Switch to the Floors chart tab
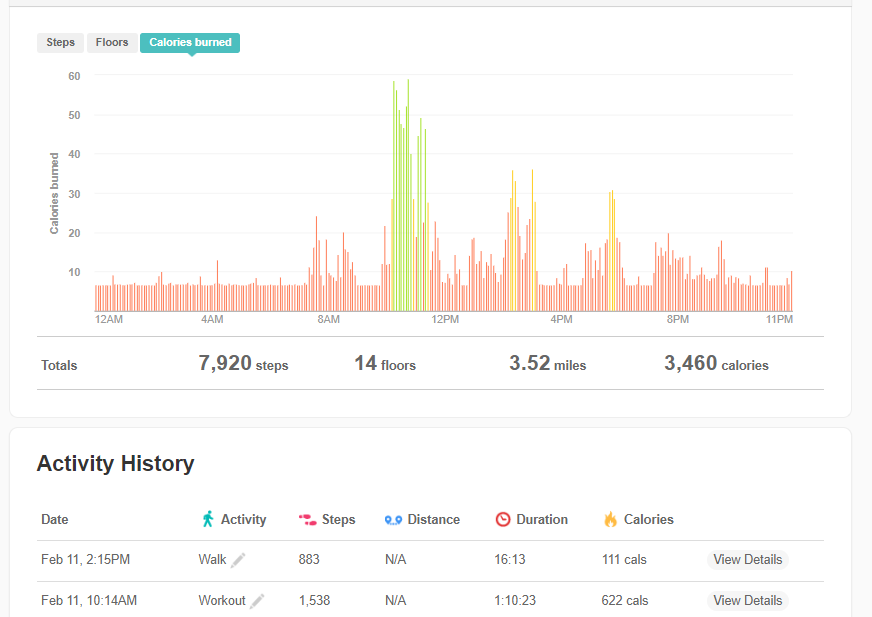This screenshot has width=872, height=617. click(x=112, y=43)
